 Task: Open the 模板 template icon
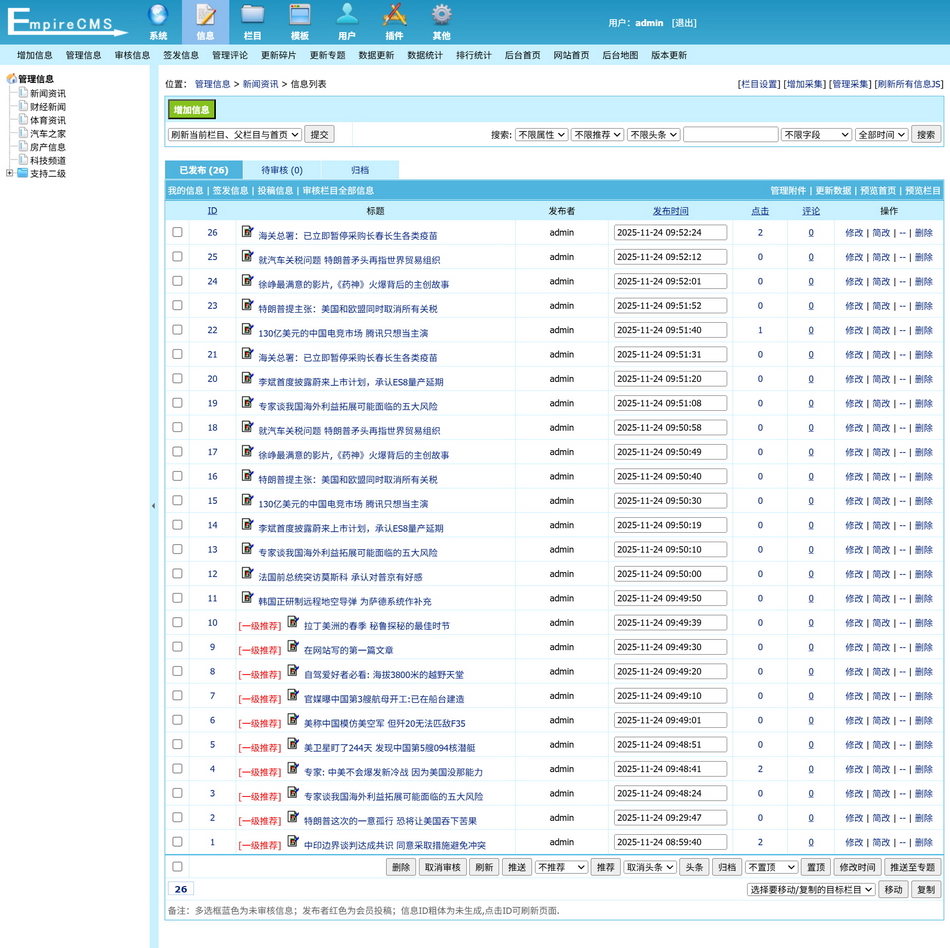click(x=299, y=15)
